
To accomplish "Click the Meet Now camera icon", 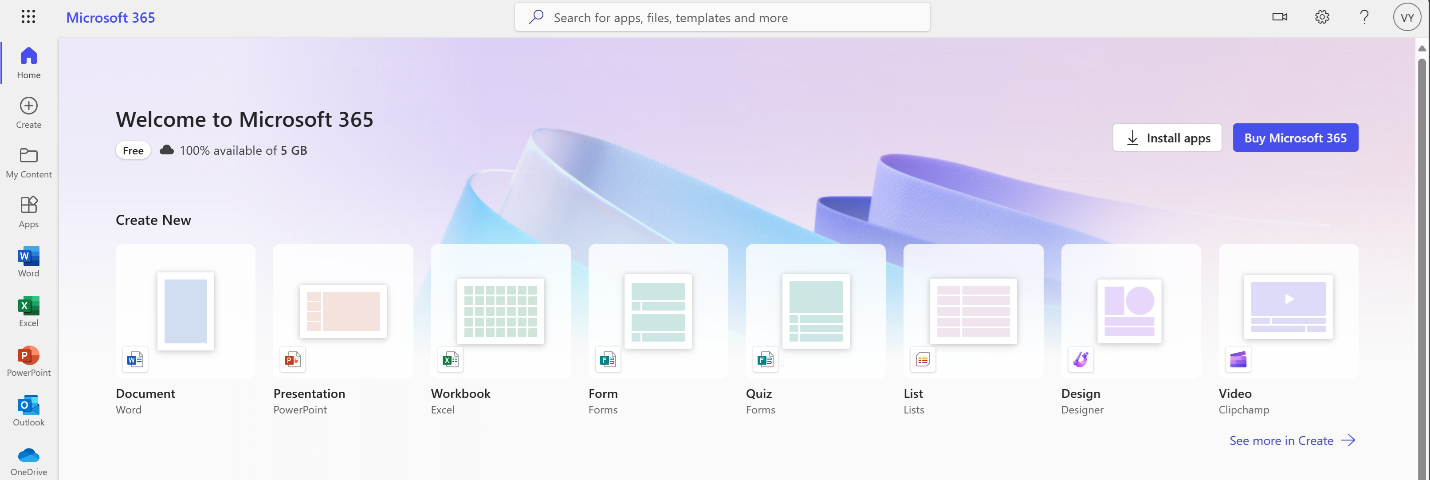I will click(x=1279, y=17).
